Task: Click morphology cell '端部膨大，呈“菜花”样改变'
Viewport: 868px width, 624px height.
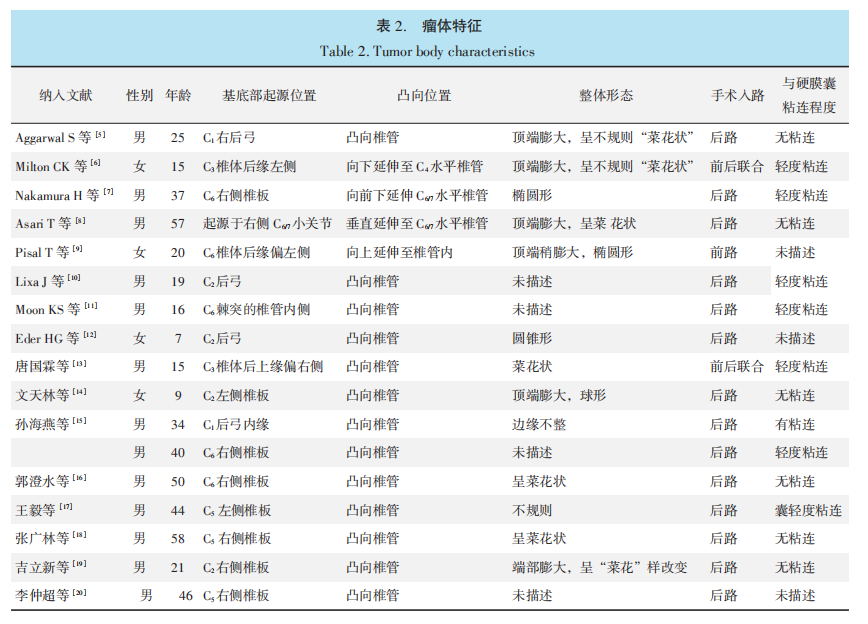Action: [600, 566]
